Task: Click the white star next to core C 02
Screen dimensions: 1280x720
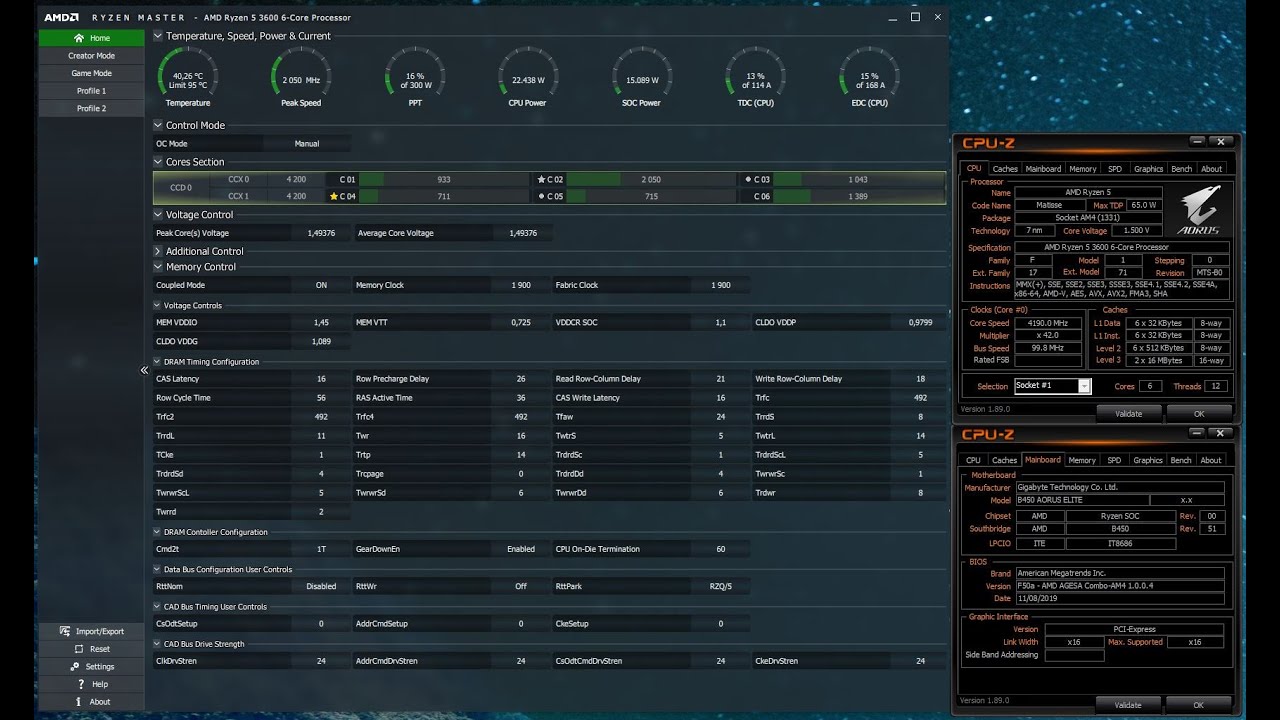Action: [541, 180]
